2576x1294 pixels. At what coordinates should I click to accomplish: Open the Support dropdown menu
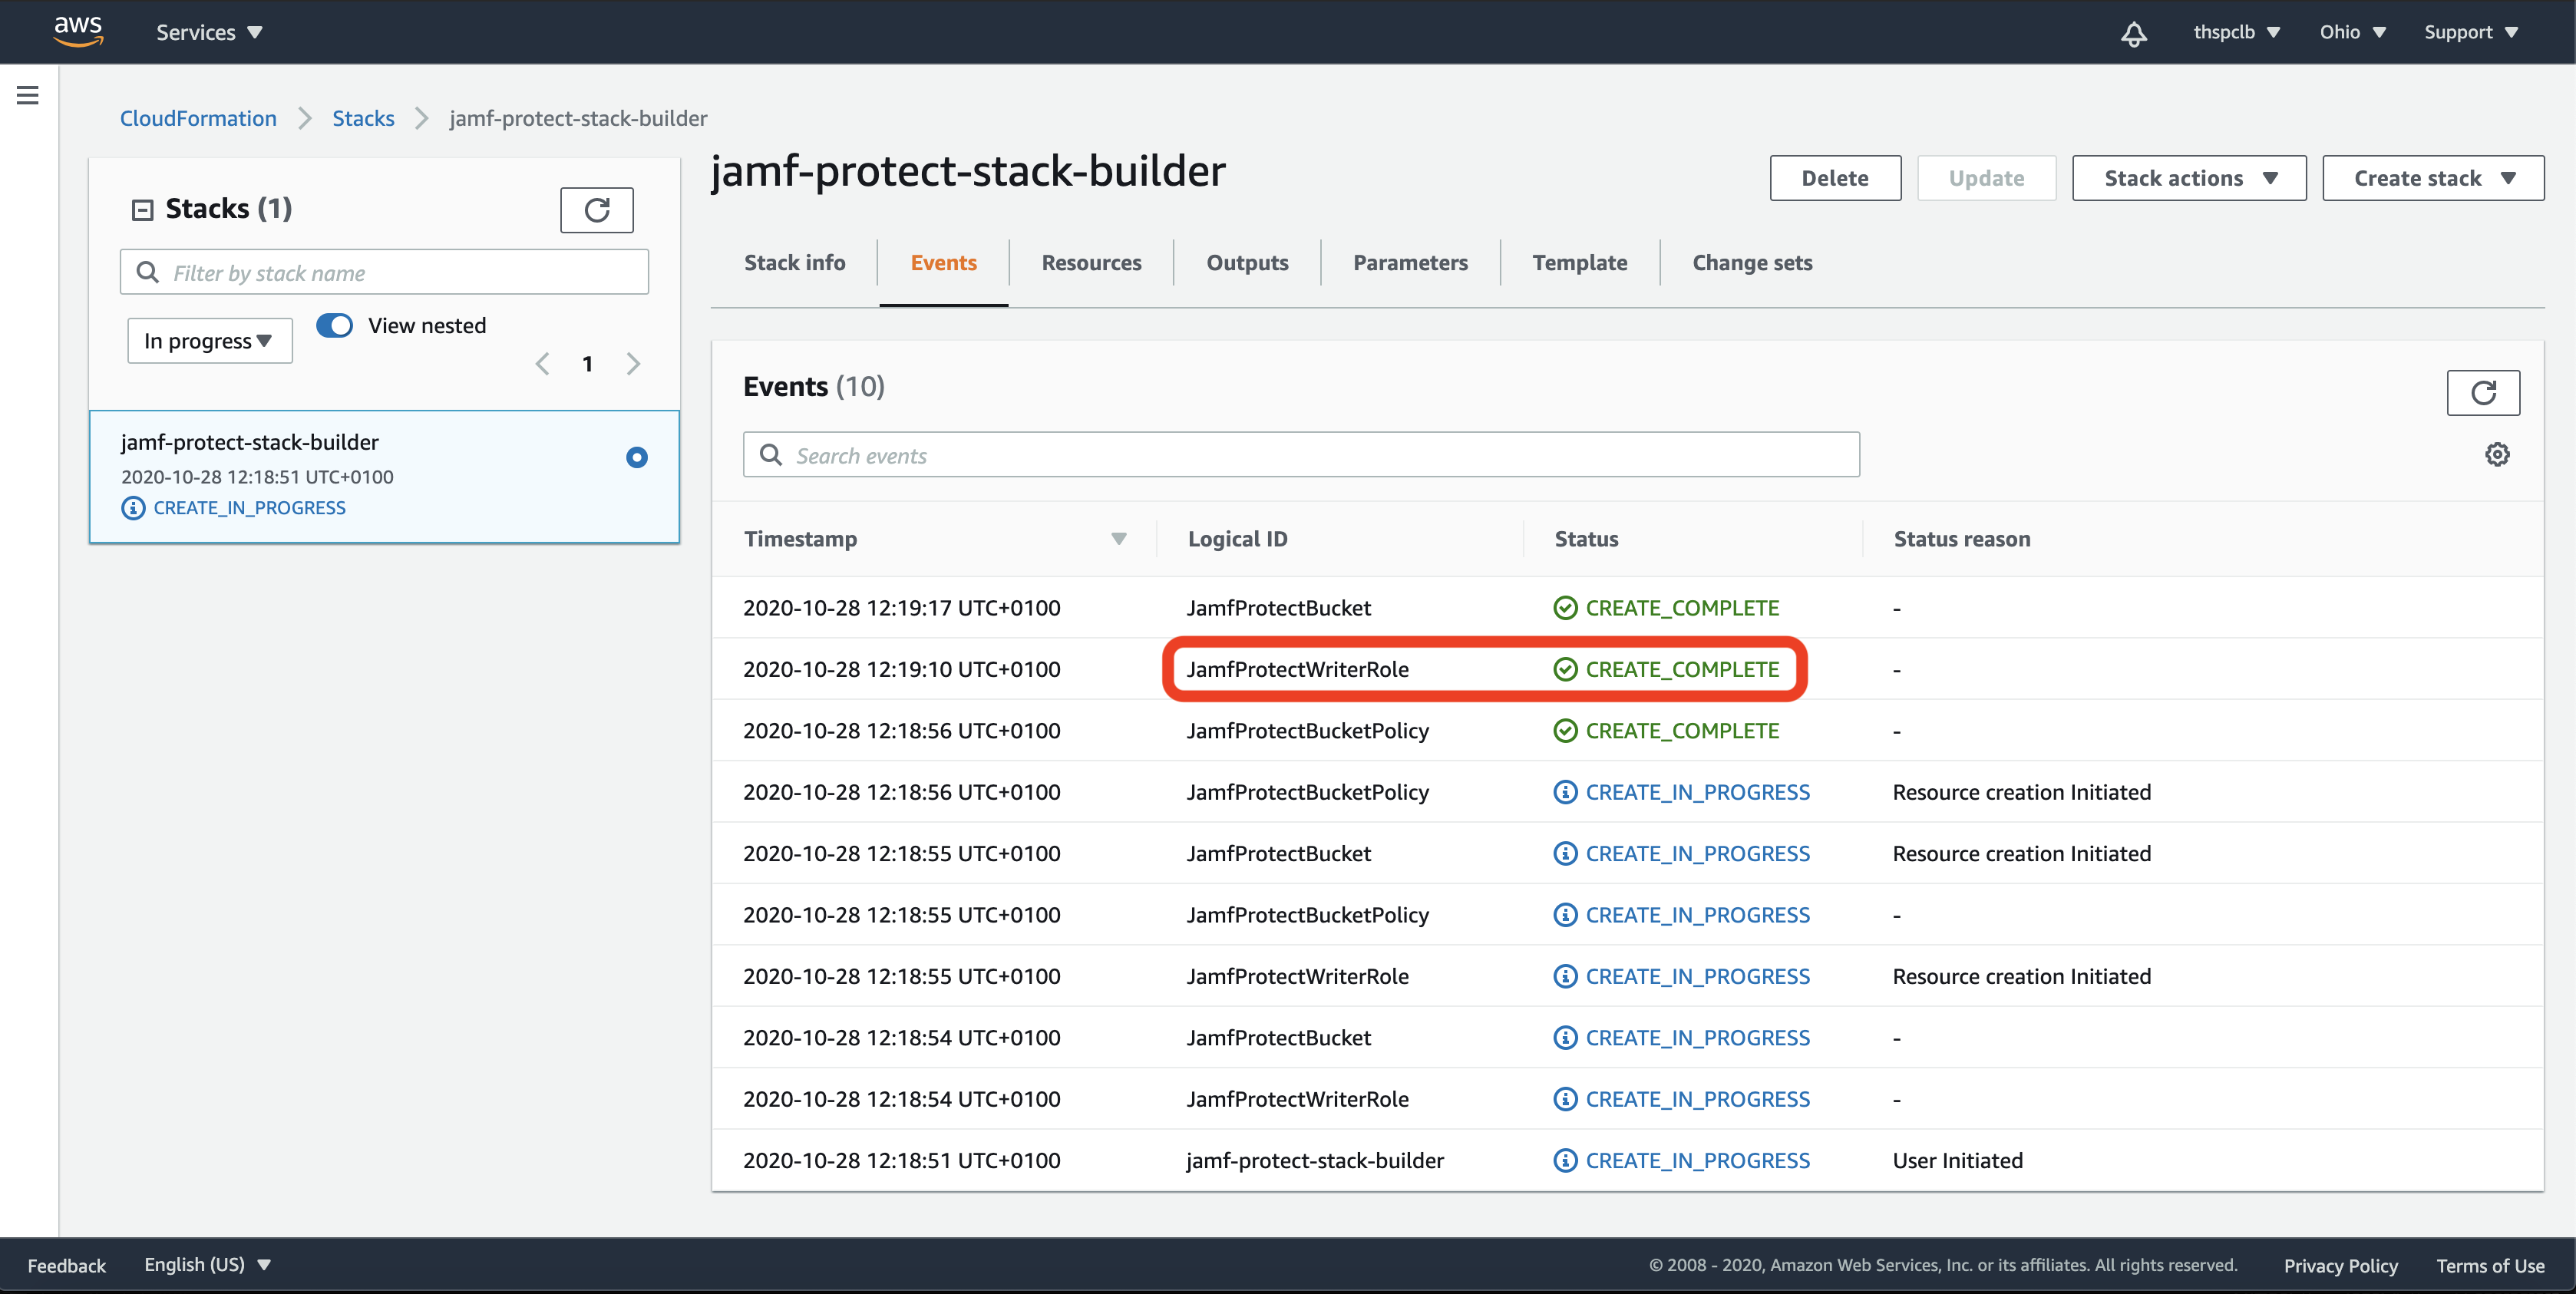point(2470,32)
